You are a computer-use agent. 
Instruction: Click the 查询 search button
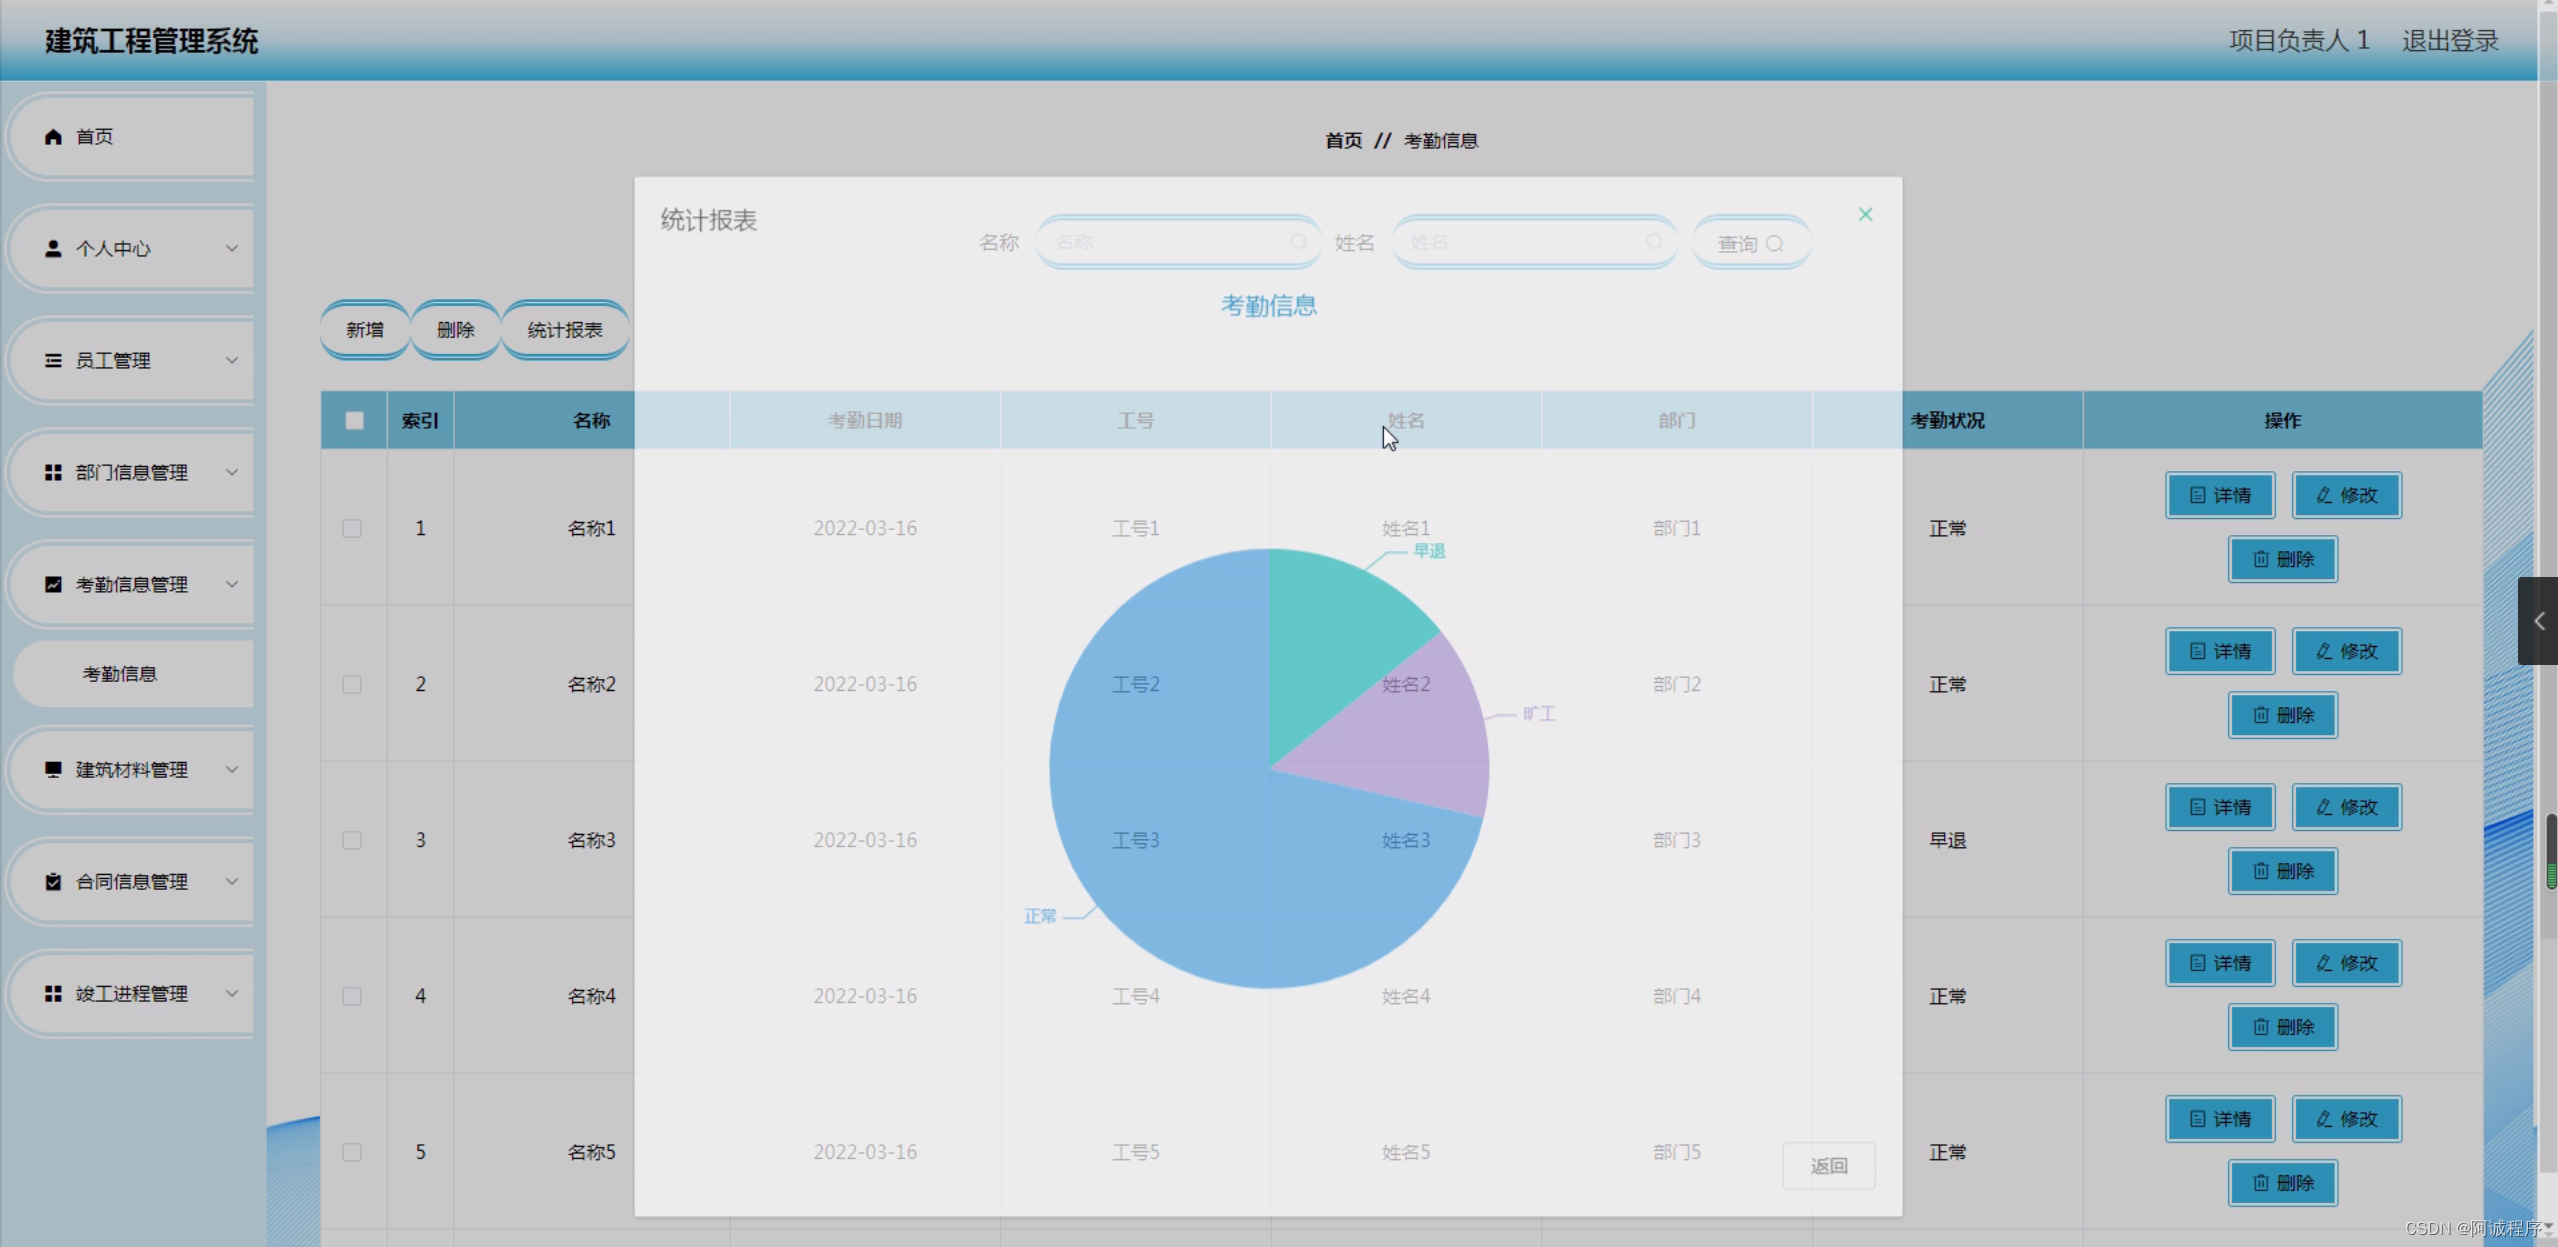(1750, 244)
